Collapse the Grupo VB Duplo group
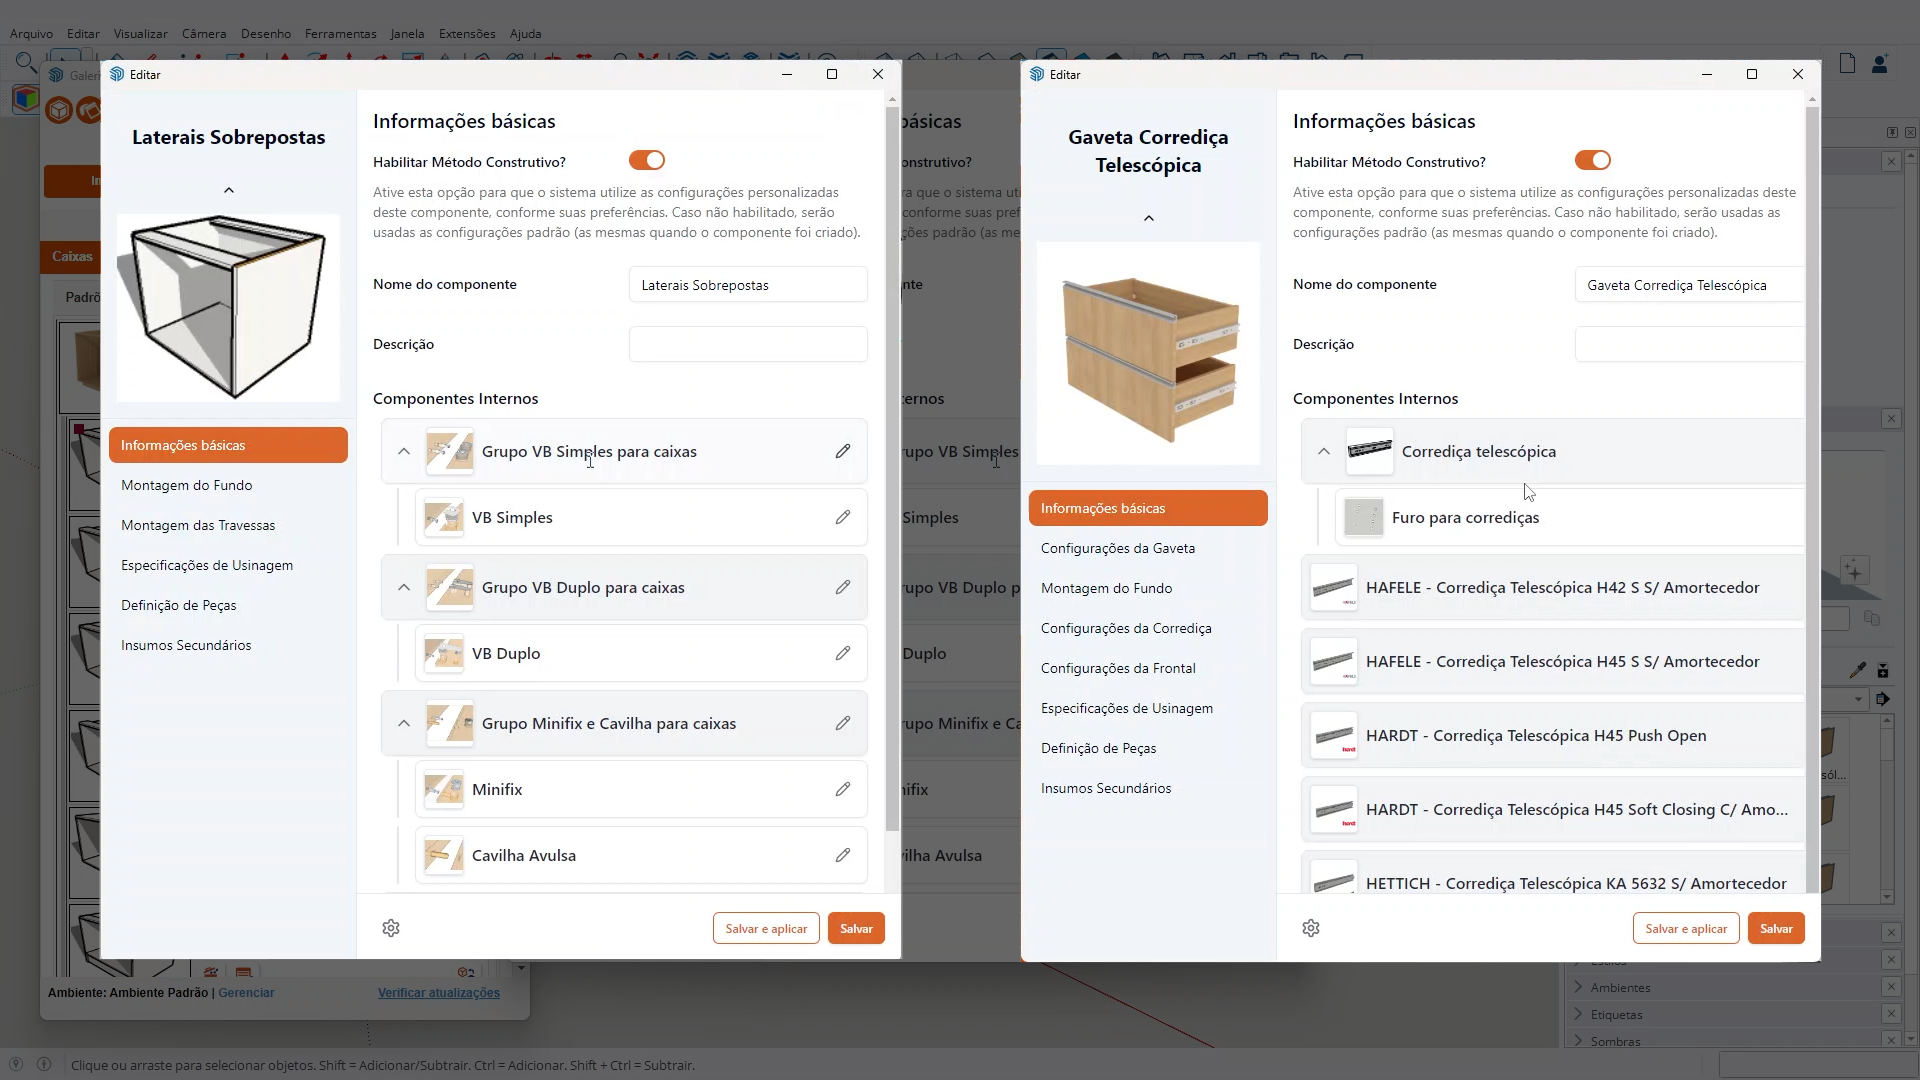Image resolution: width=1920 pixels, height=1080 pixels. [x=404, y=587]
